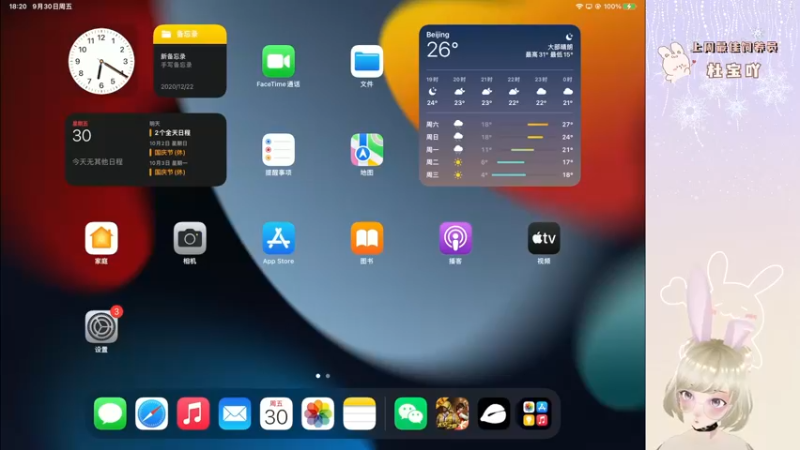The width and height of the screenshot is (800, 450).
Task: Launch the Camera app (相机)
Action: pyautogui.click(x=190, y=238)
